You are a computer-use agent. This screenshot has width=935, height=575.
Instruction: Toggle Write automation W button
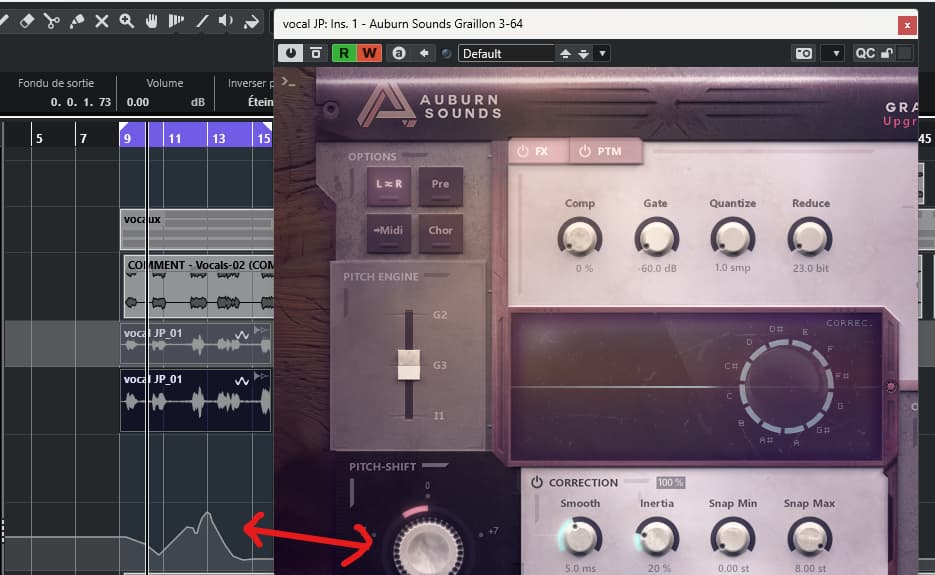369,53
